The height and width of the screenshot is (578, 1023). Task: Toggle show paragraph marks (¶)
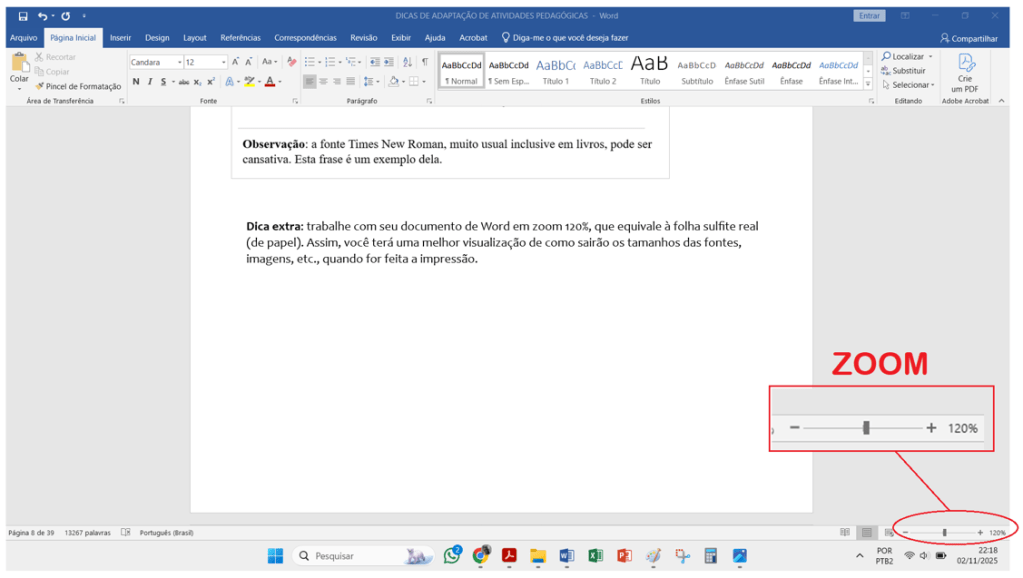pyautogui.click(x=425, y=62)
